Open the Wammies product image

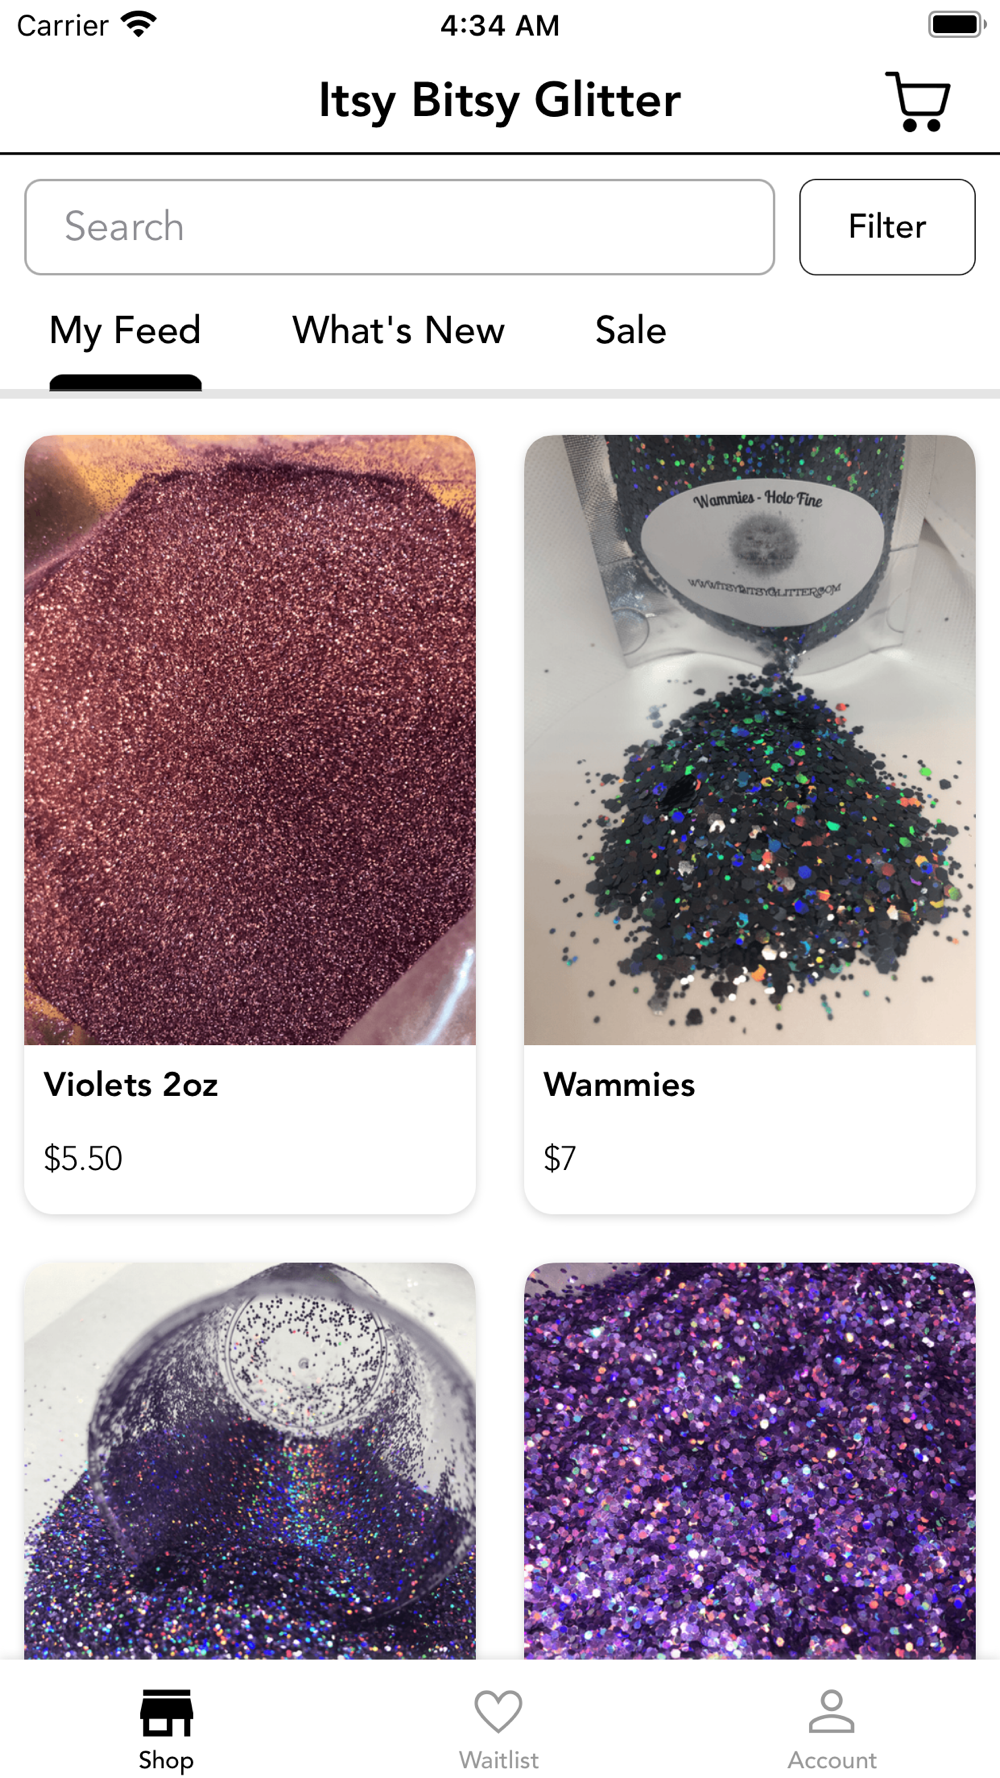pos(750,740)
